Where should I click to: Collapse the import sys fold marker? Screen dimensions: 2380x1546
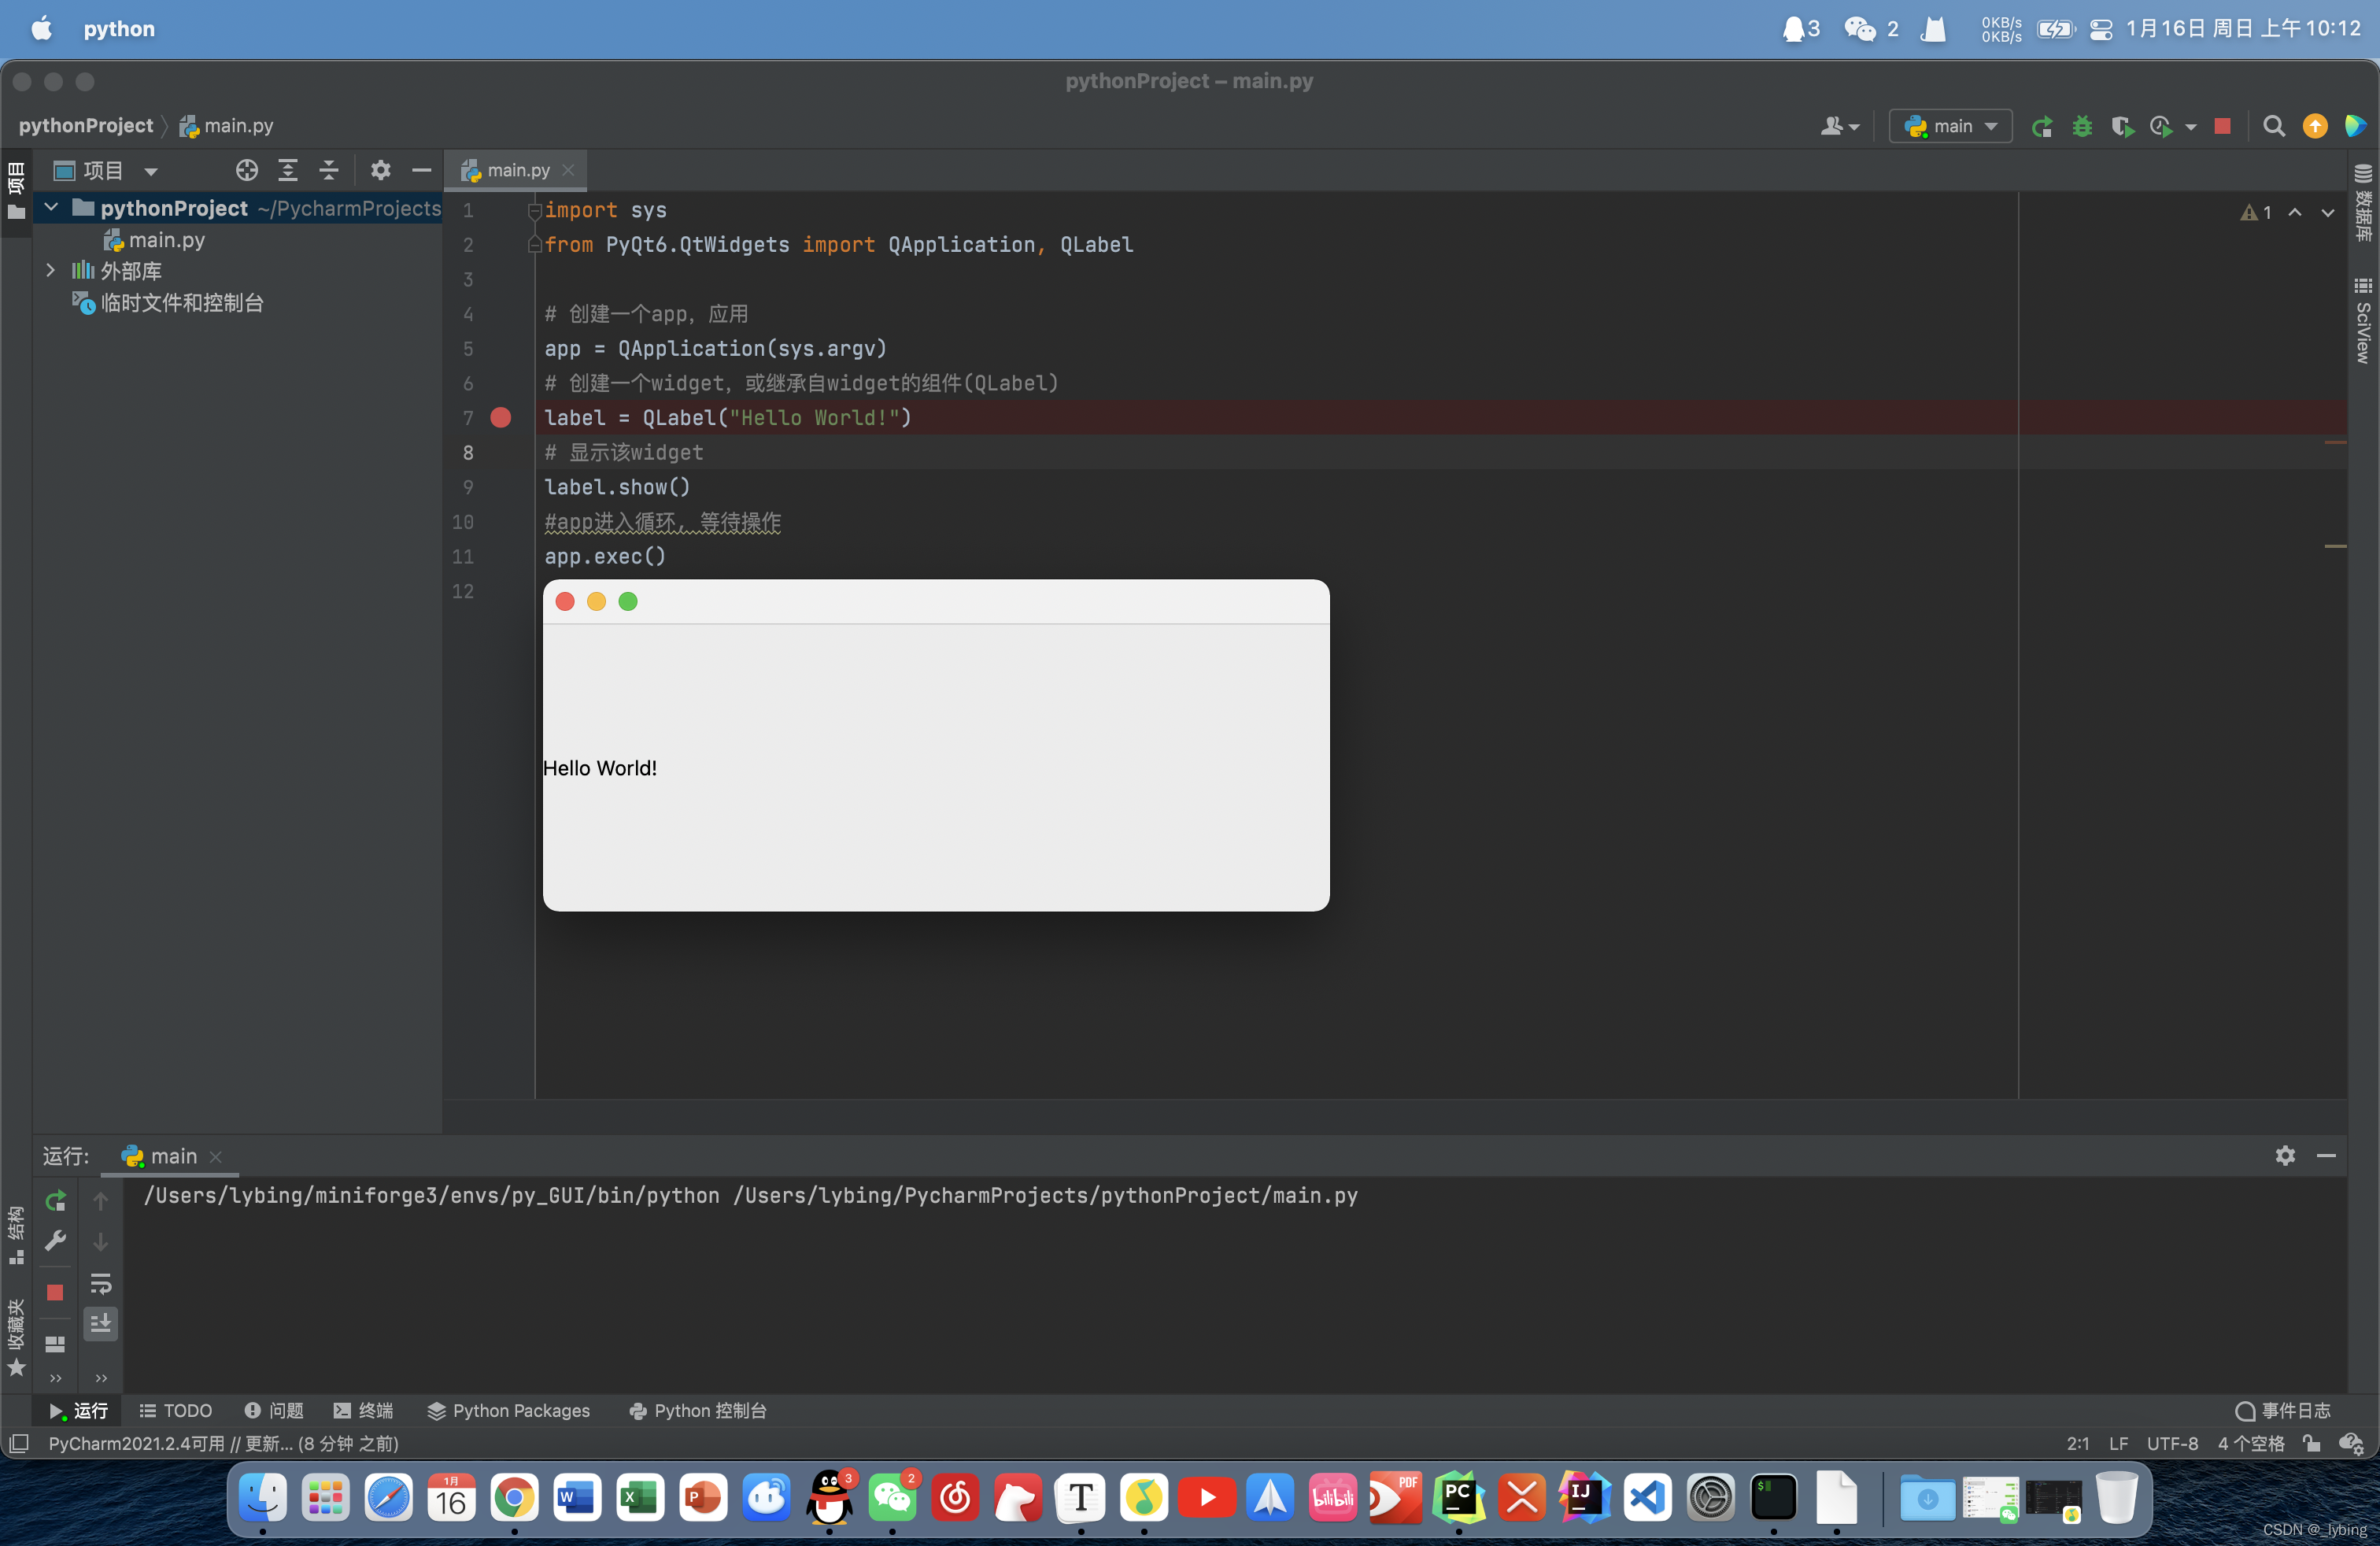tap(534, 210)
